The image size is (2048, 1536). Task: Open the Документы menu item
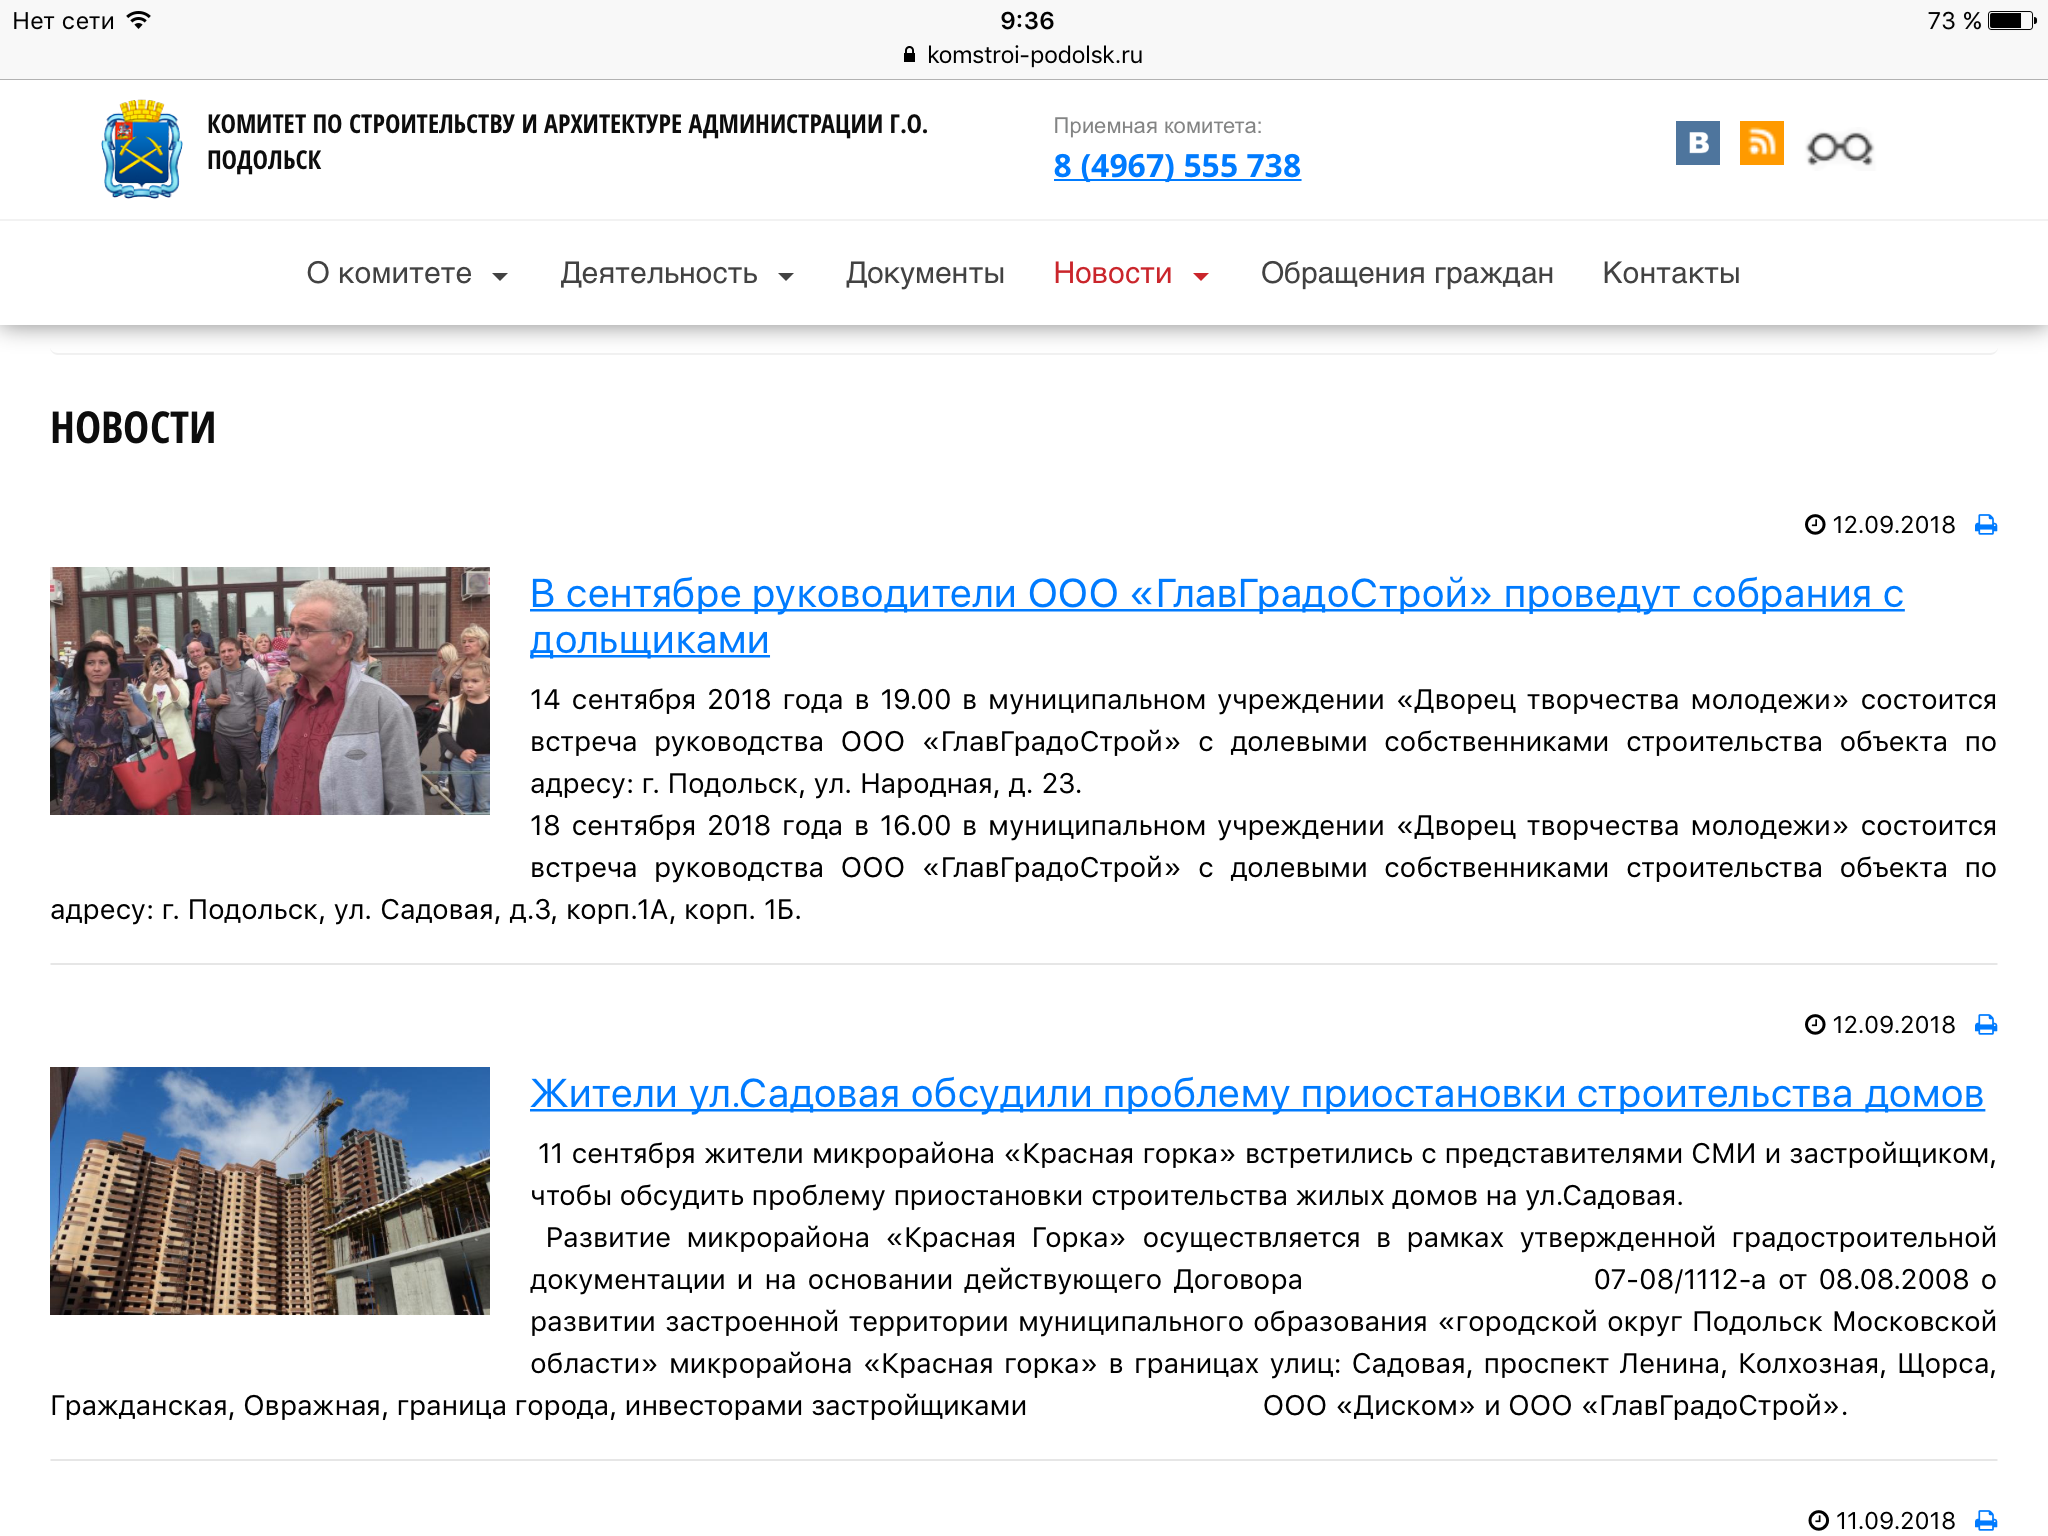[925, 273]
